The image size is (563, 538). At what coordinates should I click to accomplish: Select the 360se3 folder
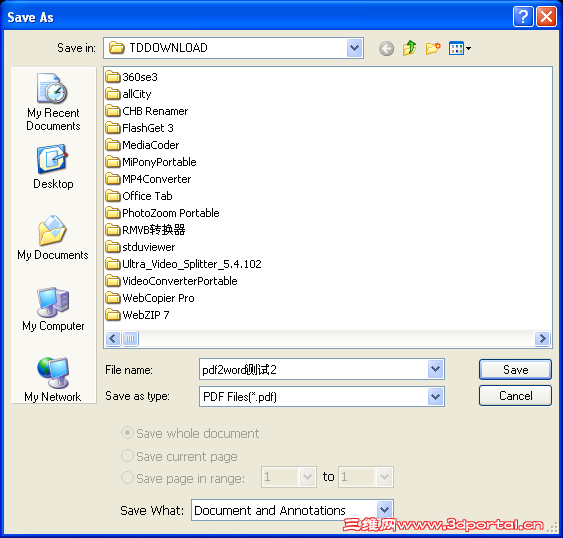[x=131, y=77]
